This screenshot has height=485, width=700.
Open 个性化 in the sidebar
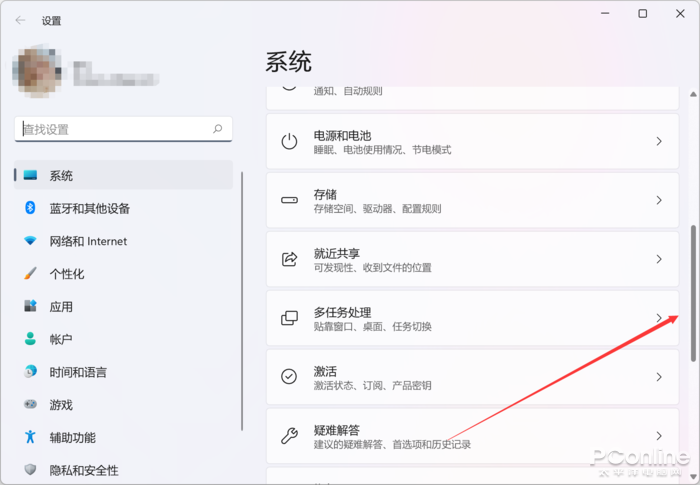pos(123,274)
